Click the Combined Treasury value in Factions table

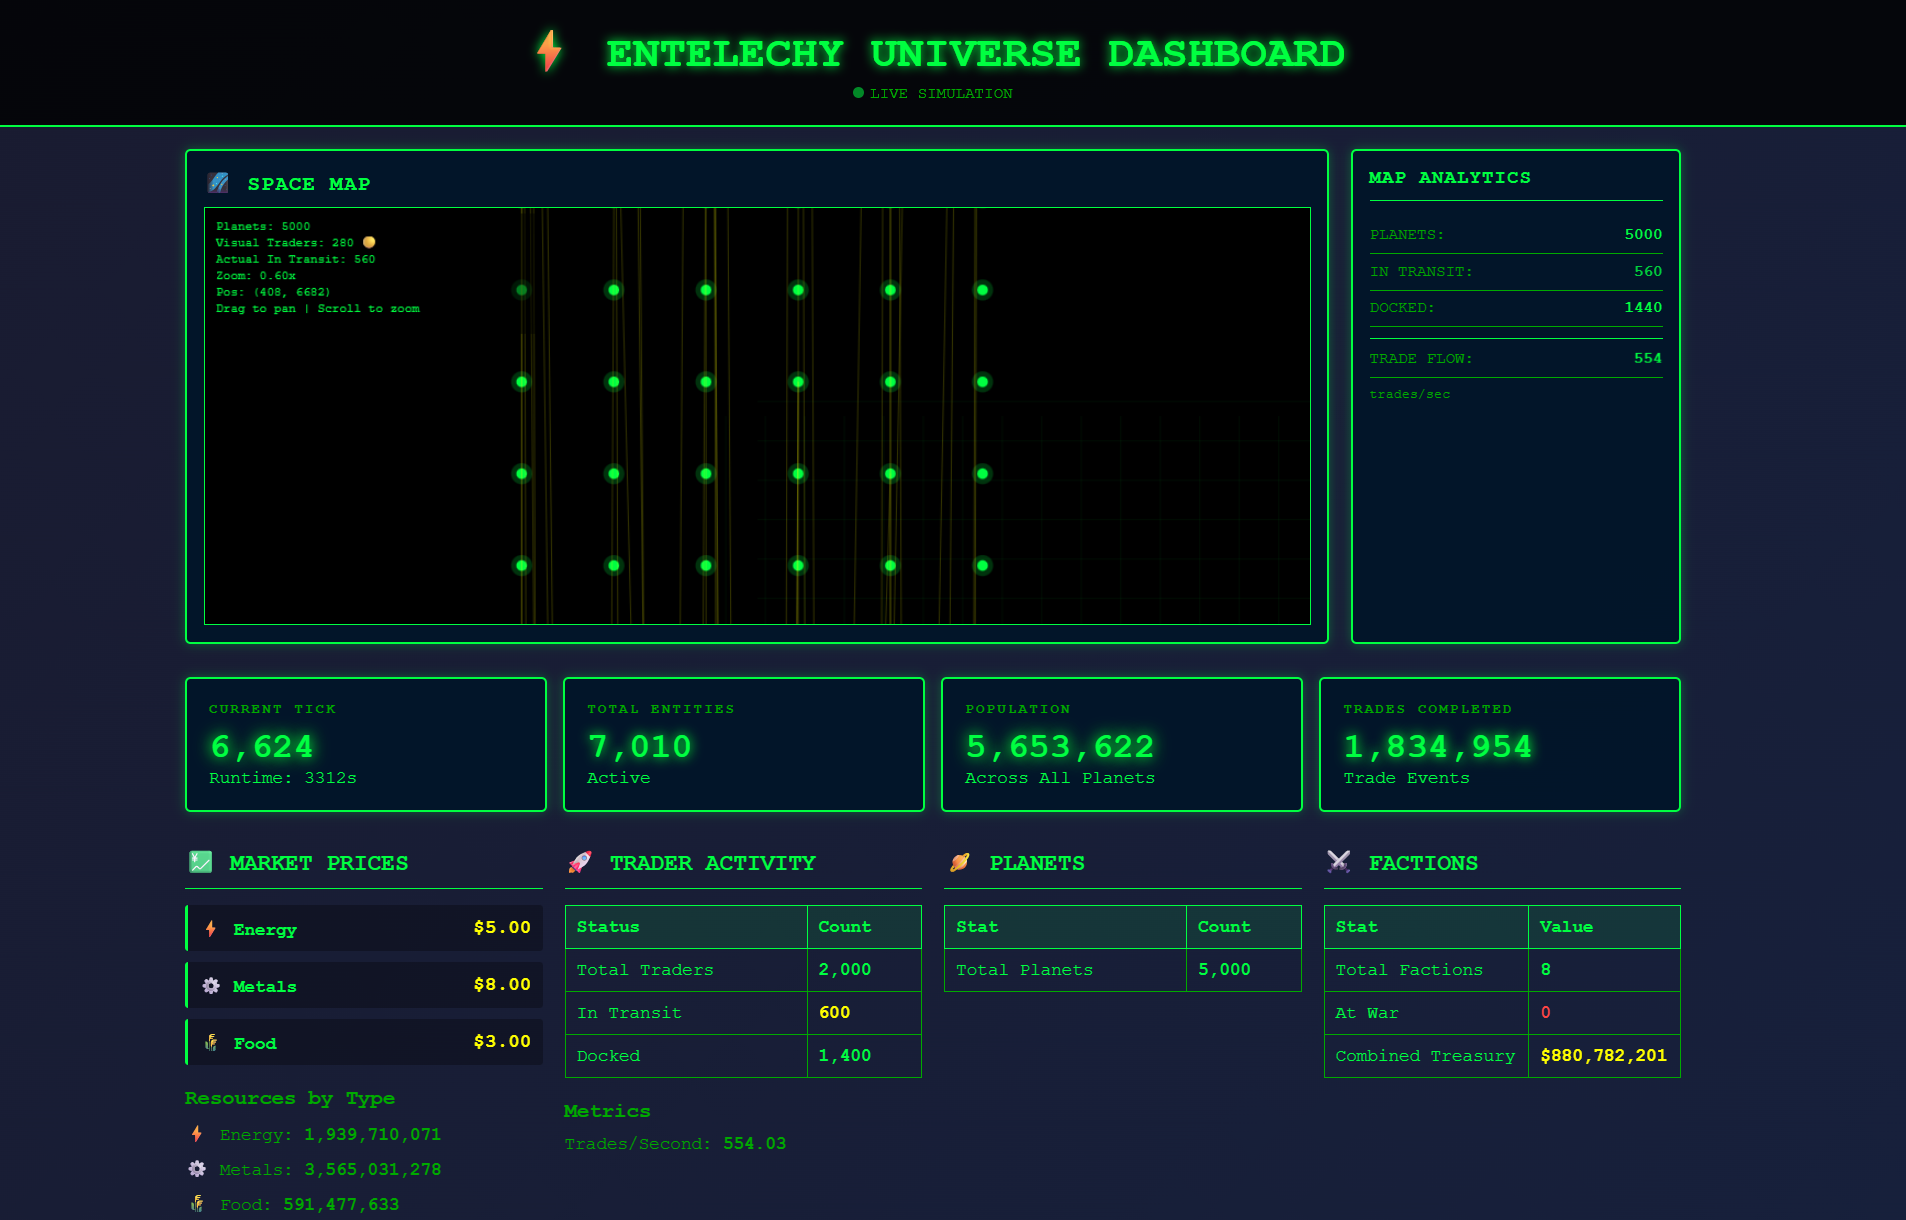[x=1603, y=1055]
